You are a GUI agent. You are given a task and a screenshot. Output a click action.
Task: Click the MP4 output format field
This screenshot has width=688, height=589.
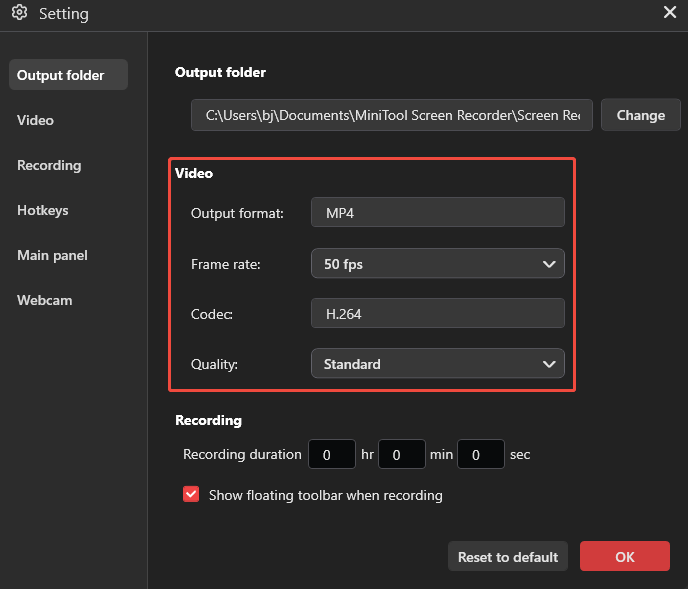coord(437,212)
